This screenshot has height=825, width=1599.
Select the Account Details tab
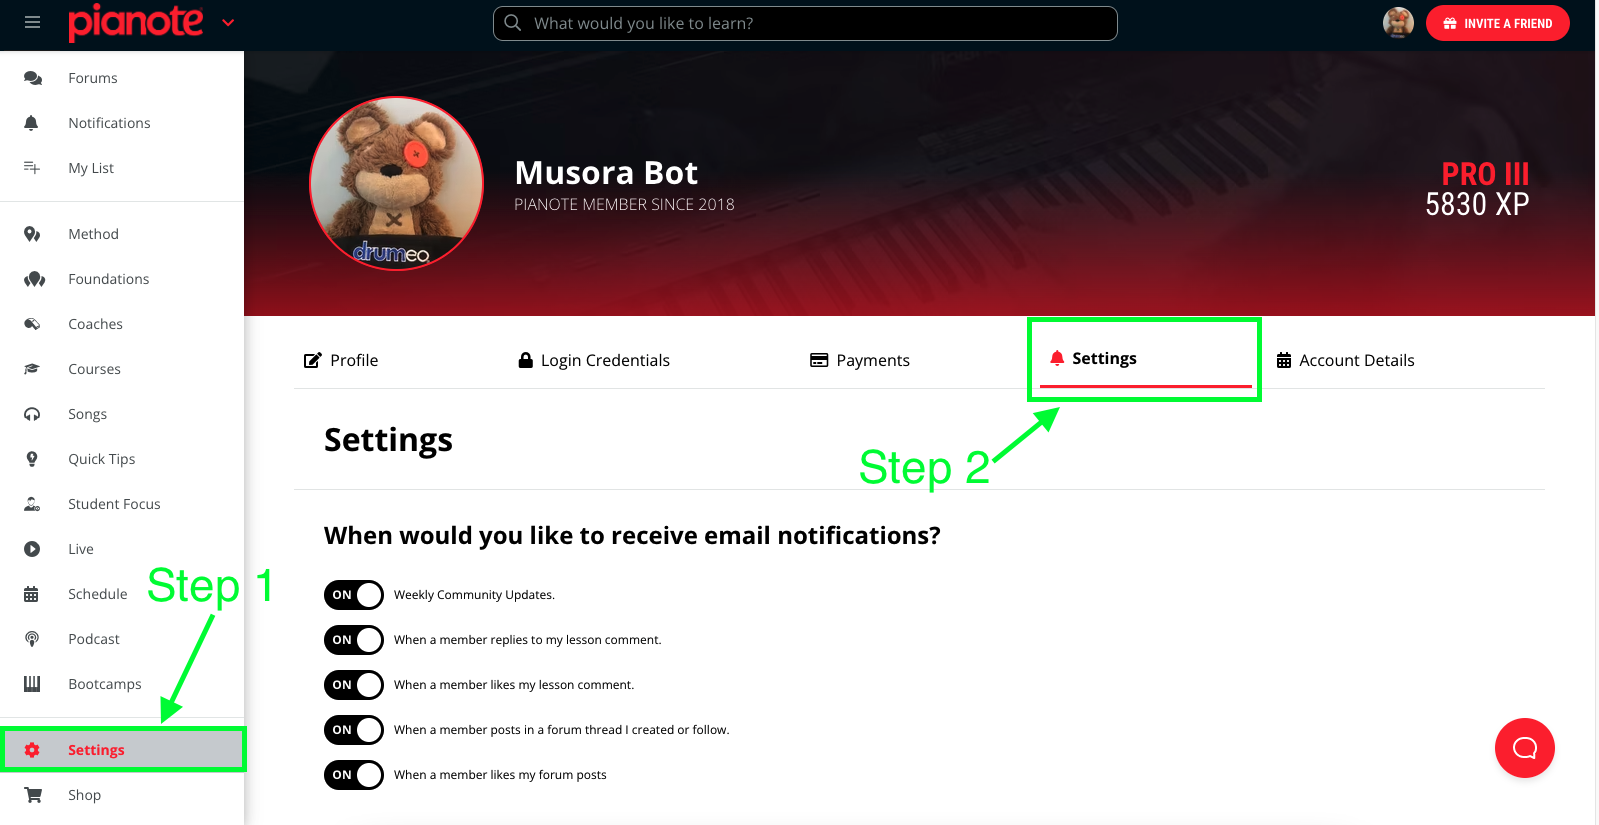1345,360
